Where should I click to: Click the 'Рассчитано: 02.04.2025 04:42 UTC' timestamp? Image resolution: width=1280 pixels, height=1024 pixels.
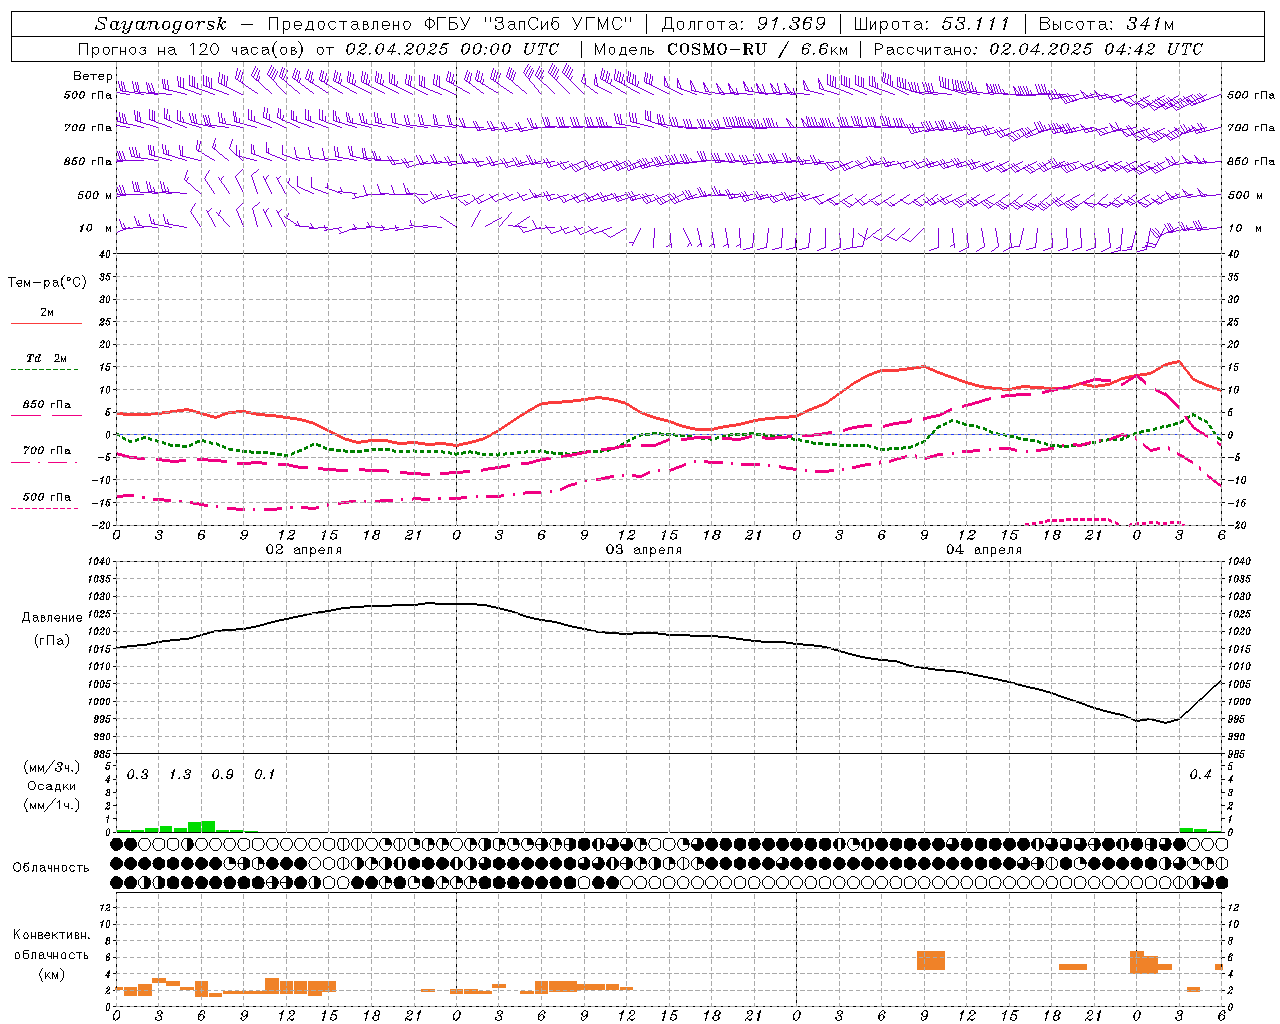1038,49
